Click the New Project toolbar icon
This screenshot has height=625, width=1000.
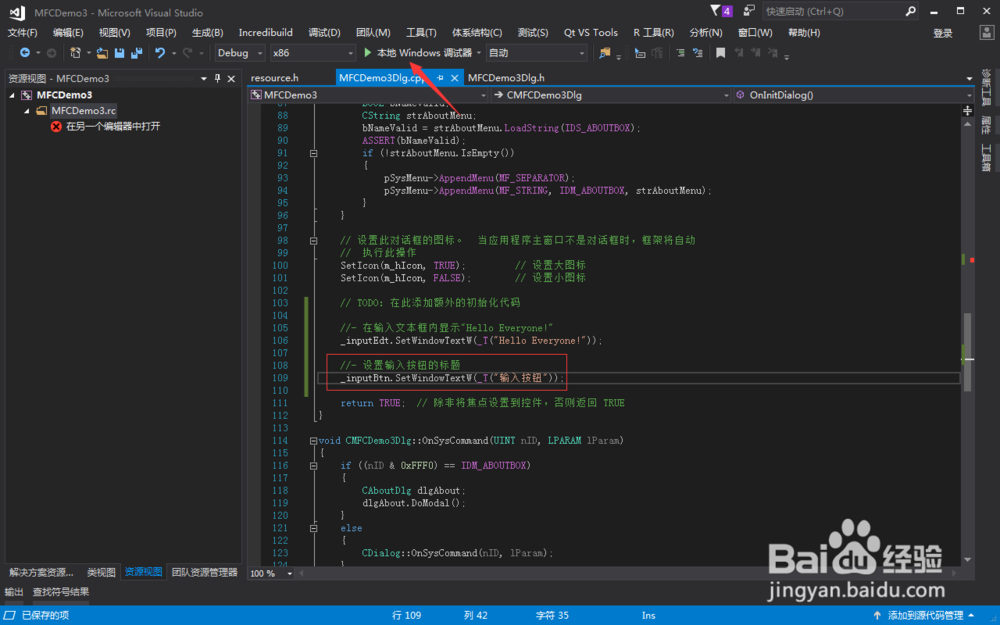[x=75, y=53]
